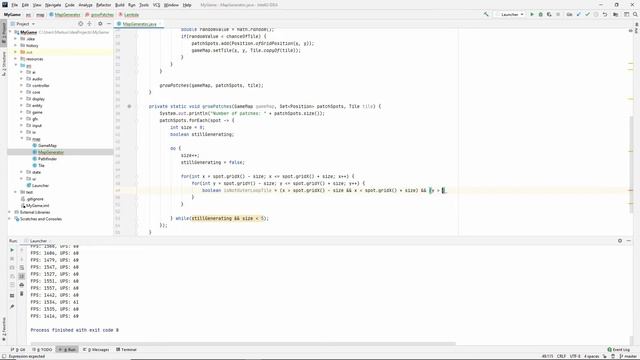Click the print icon in Run console
The width and height of the screenshot is (640, 360).
pos(22,285)
